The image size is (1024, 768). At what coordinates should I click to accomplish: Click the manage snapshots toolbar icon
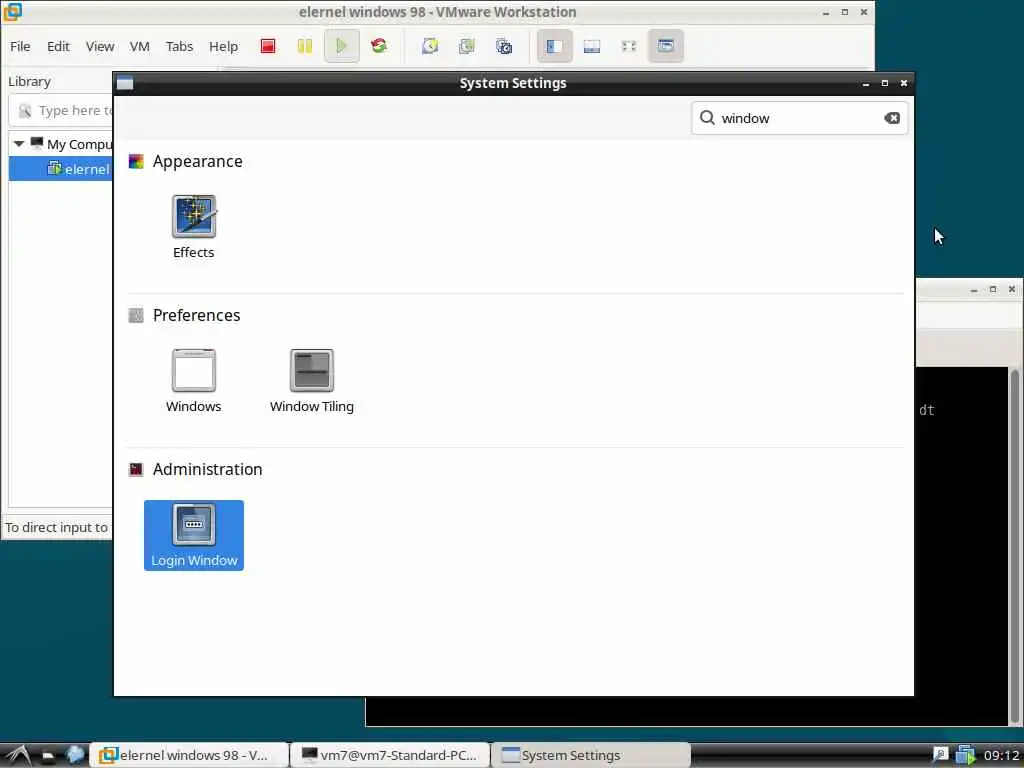click(504, 46)
